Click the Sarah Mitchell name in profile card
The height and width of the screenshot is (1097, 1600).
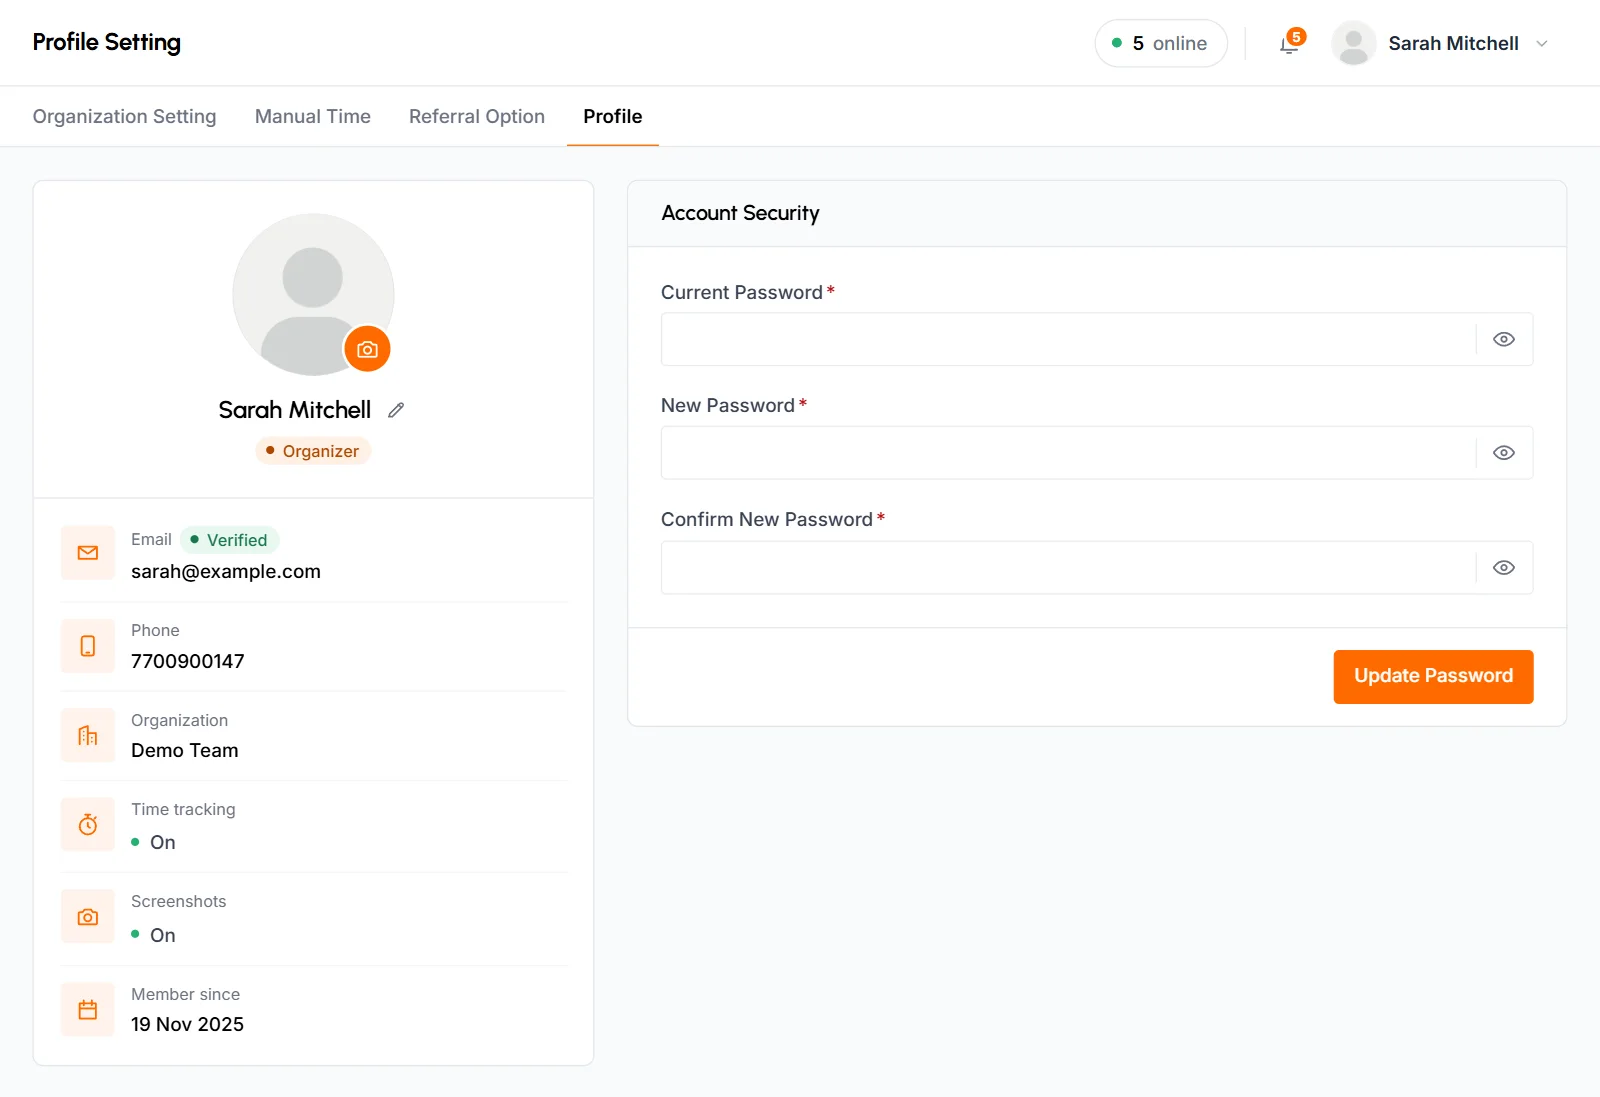[x=295, y=410]
